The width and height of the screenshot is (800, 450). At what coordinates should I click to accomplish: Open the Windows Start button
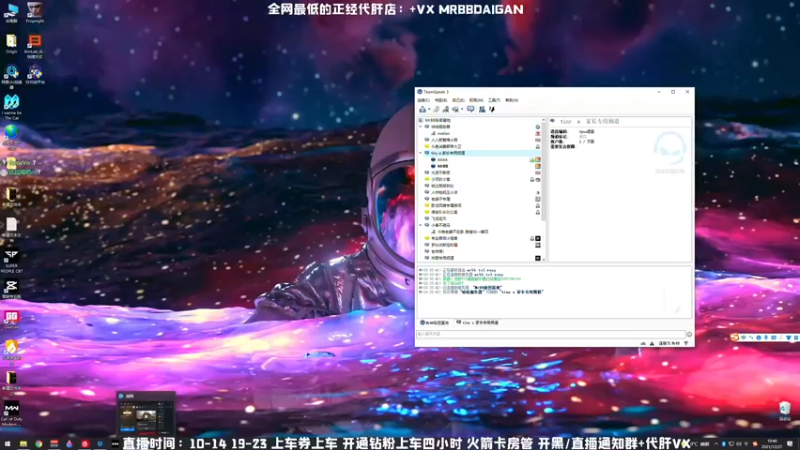point(7,444)
